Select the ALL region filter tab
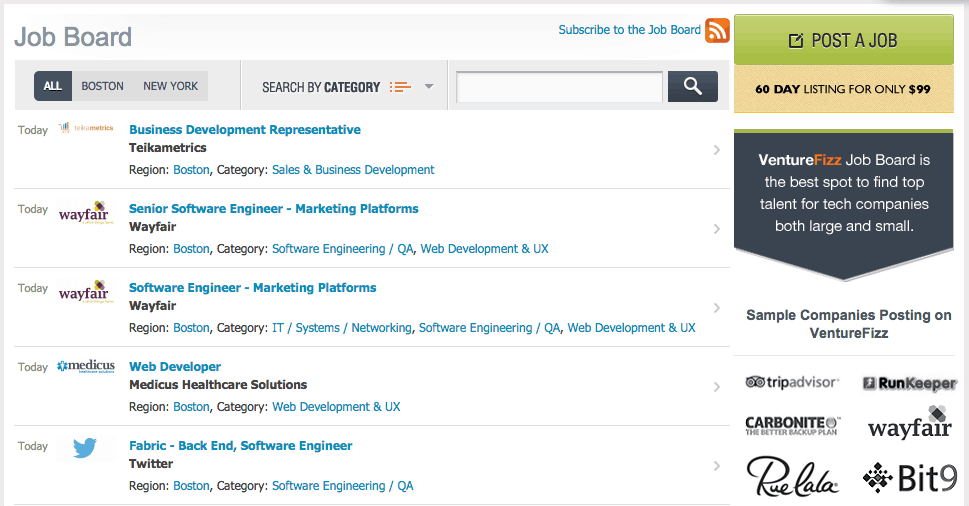969x506 pixels. click(53, 86)
